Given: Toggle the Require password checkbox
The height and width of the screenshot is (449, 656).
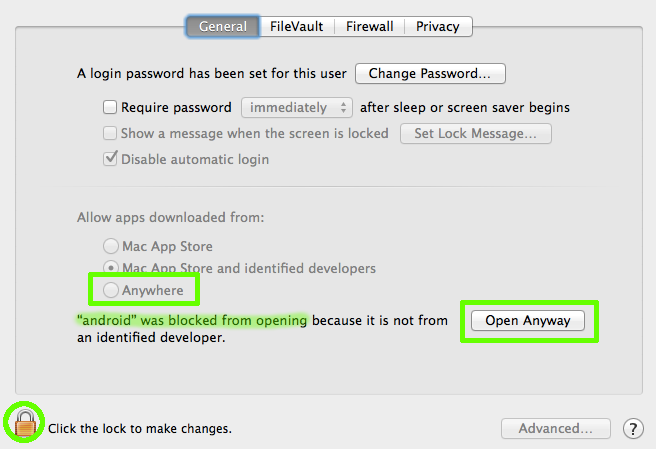Looking at the screenshot, I should pos(110,107).
